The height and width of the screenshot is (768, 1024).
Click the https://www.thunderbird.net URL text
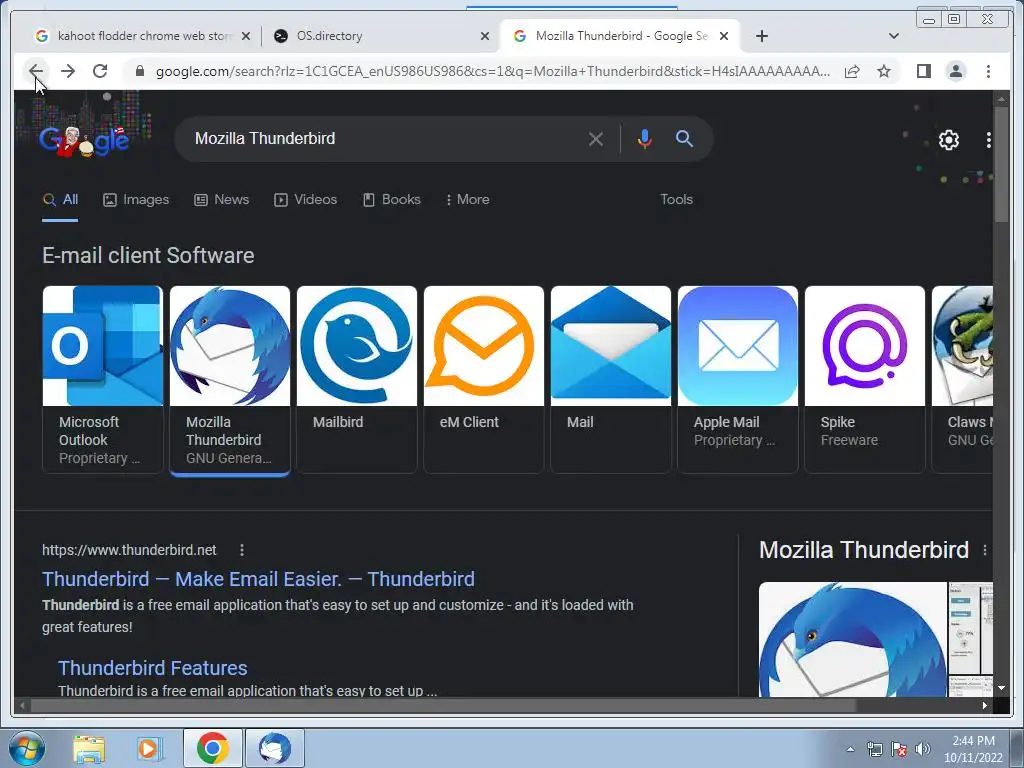click(129, 550)
